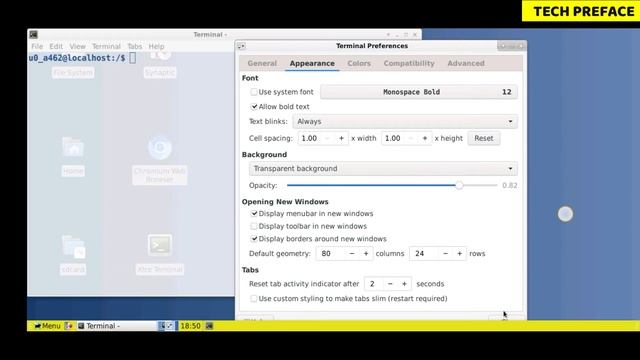Click the Reset cell spacing button

tap(484, 138)
